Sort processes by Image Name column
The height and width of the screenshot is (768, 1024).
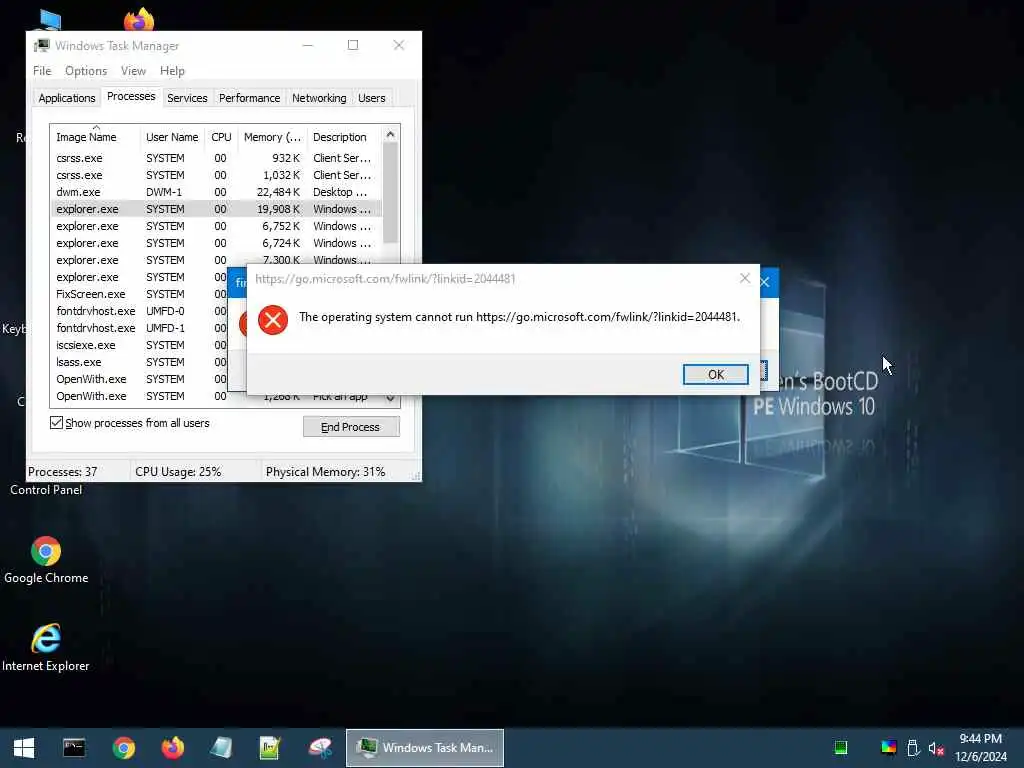(95, 137)
